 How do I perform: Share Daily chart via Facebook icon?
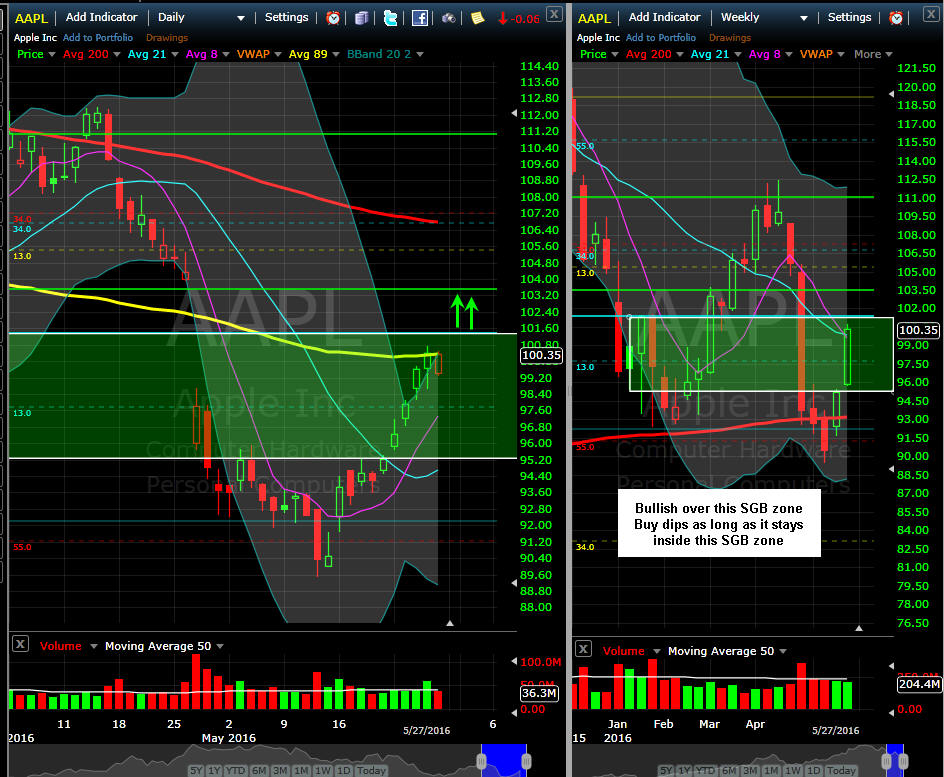coord(420,18)
